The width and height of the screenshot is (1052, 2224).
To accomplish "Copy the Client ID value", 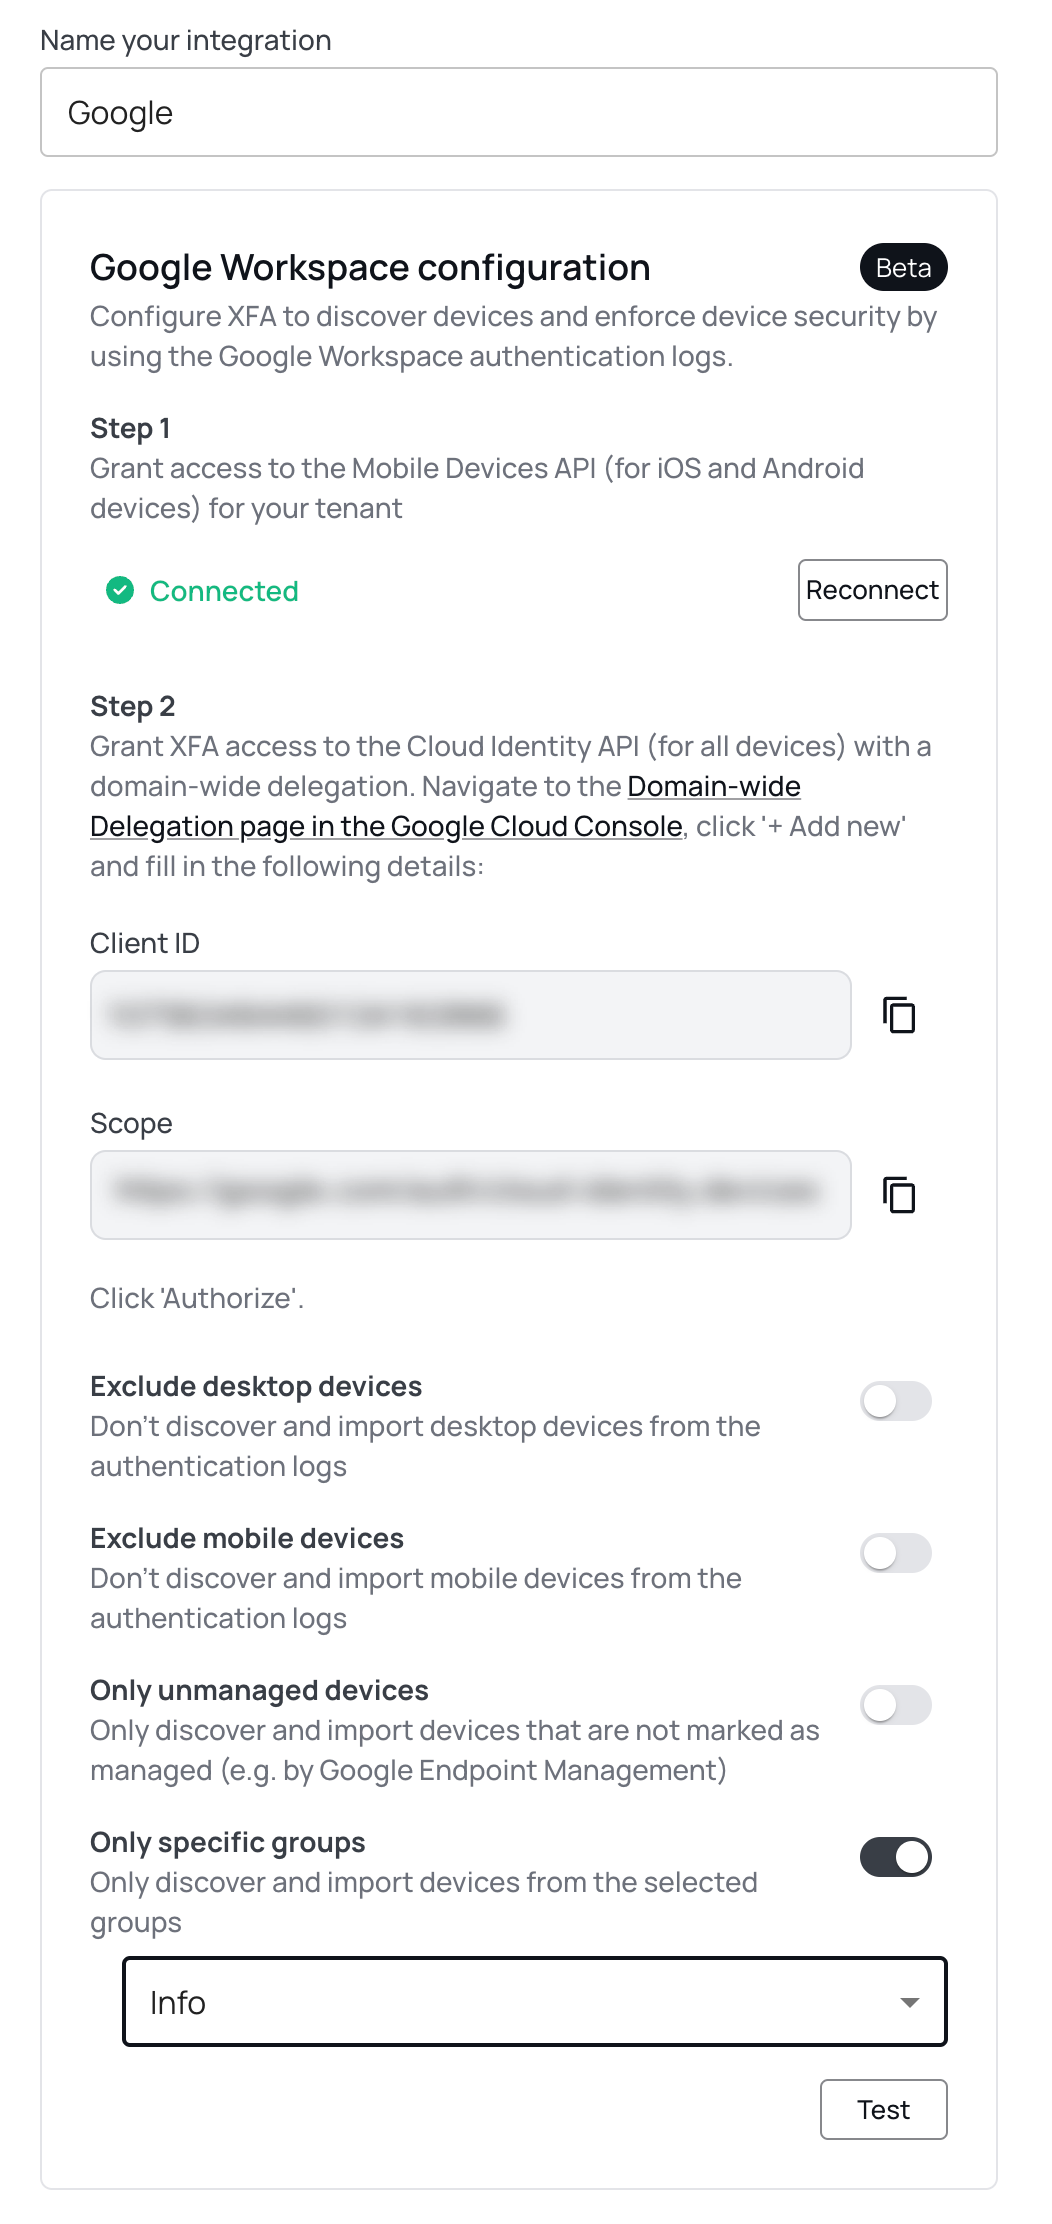I will click(x=899, y=1015).
